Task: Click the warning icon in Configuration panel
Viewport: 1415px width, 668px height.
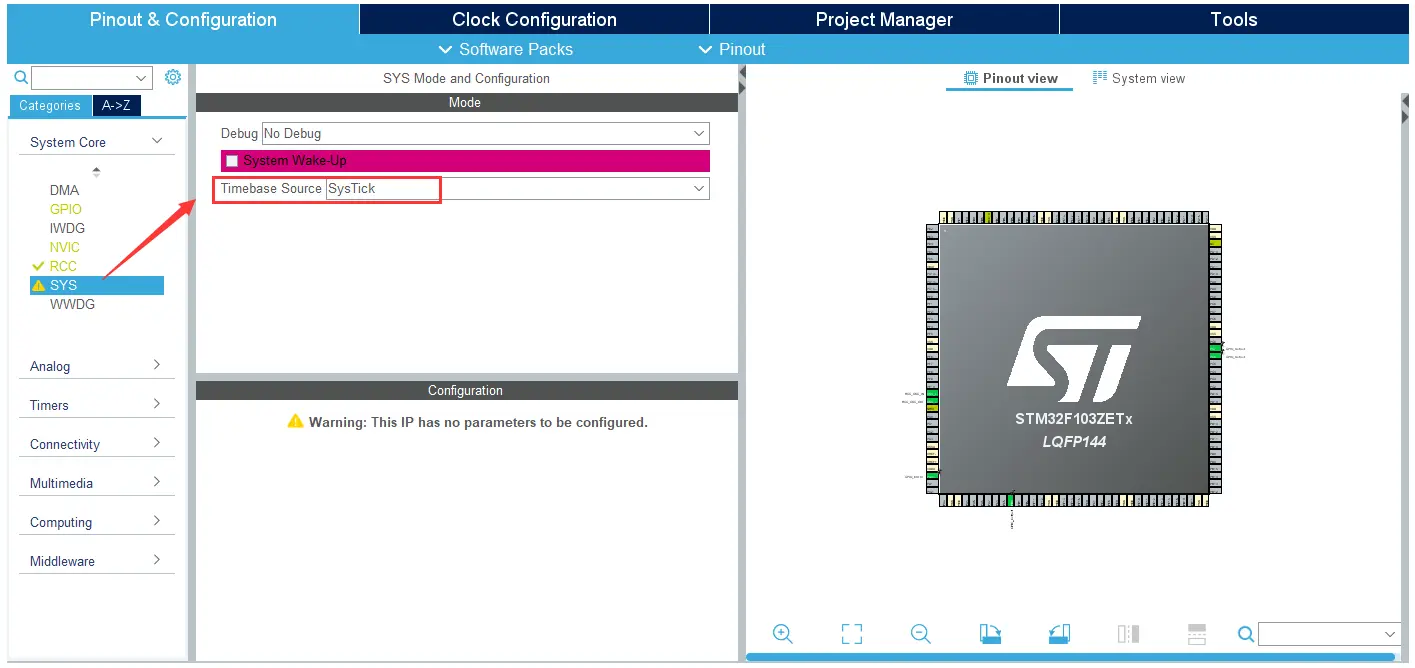Action: tap(295, 422)
